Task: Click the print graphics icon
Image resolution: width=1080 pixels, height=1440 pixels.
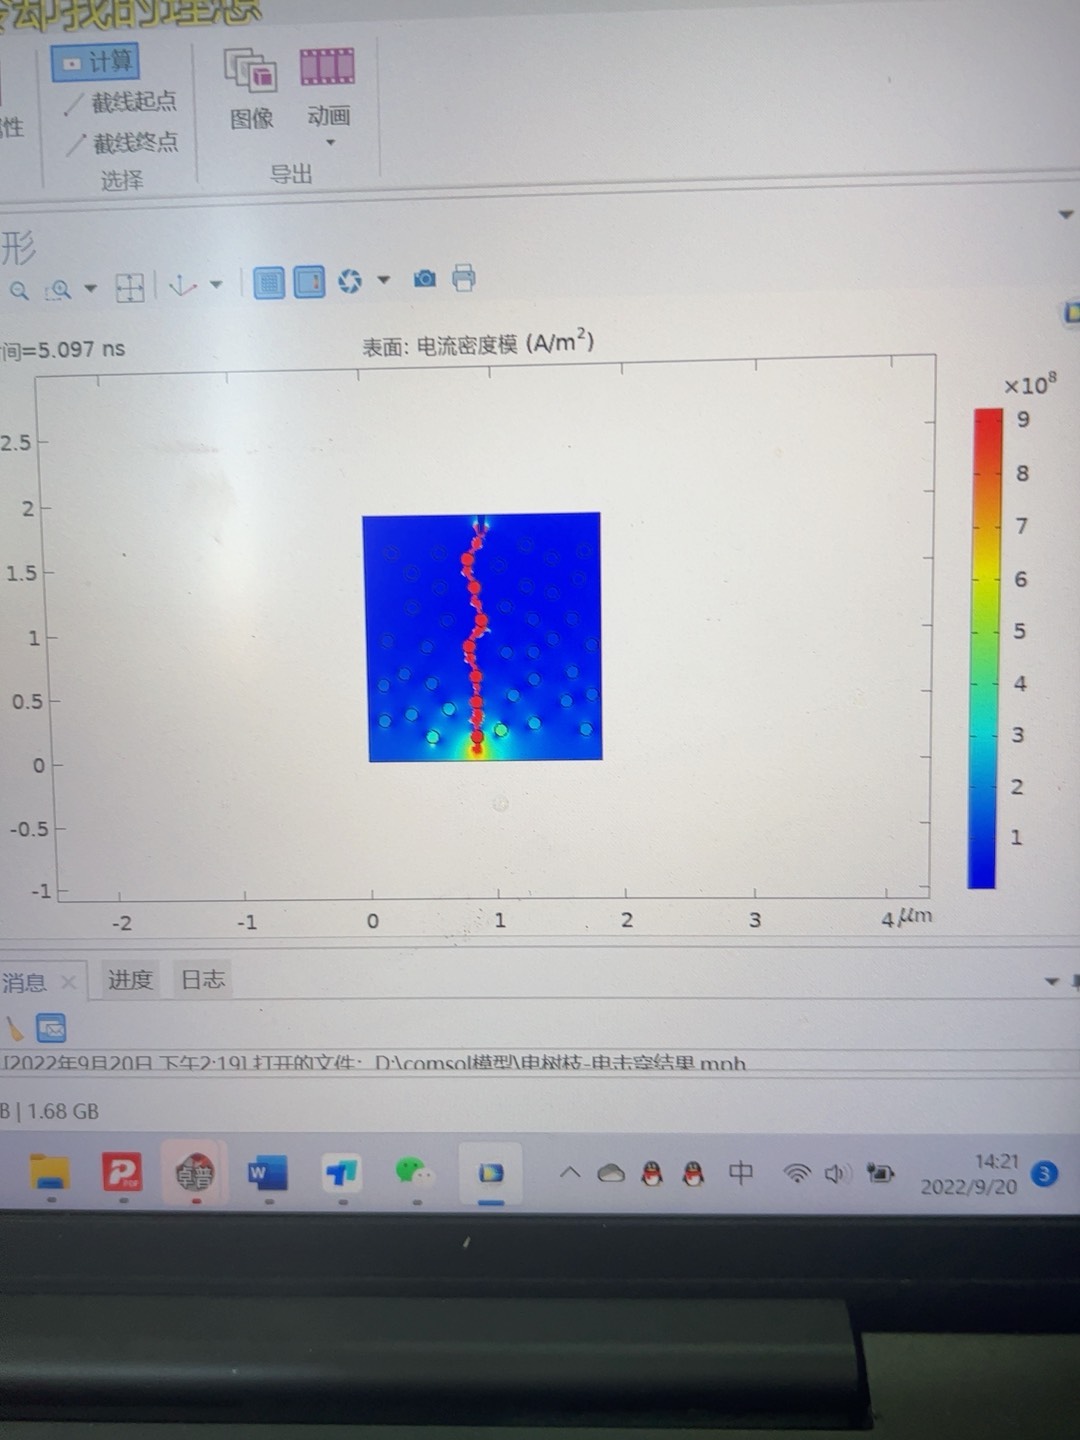Action: pyautogui.click(x=463, y=277)
